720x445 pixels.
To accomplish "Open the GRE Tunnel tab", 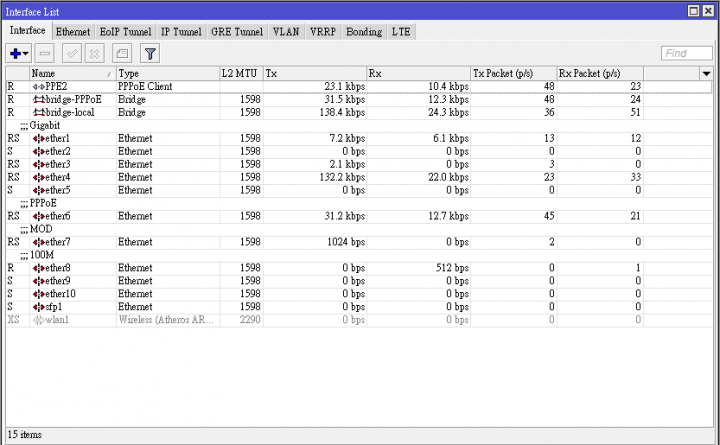I will (x=237, y=32).
